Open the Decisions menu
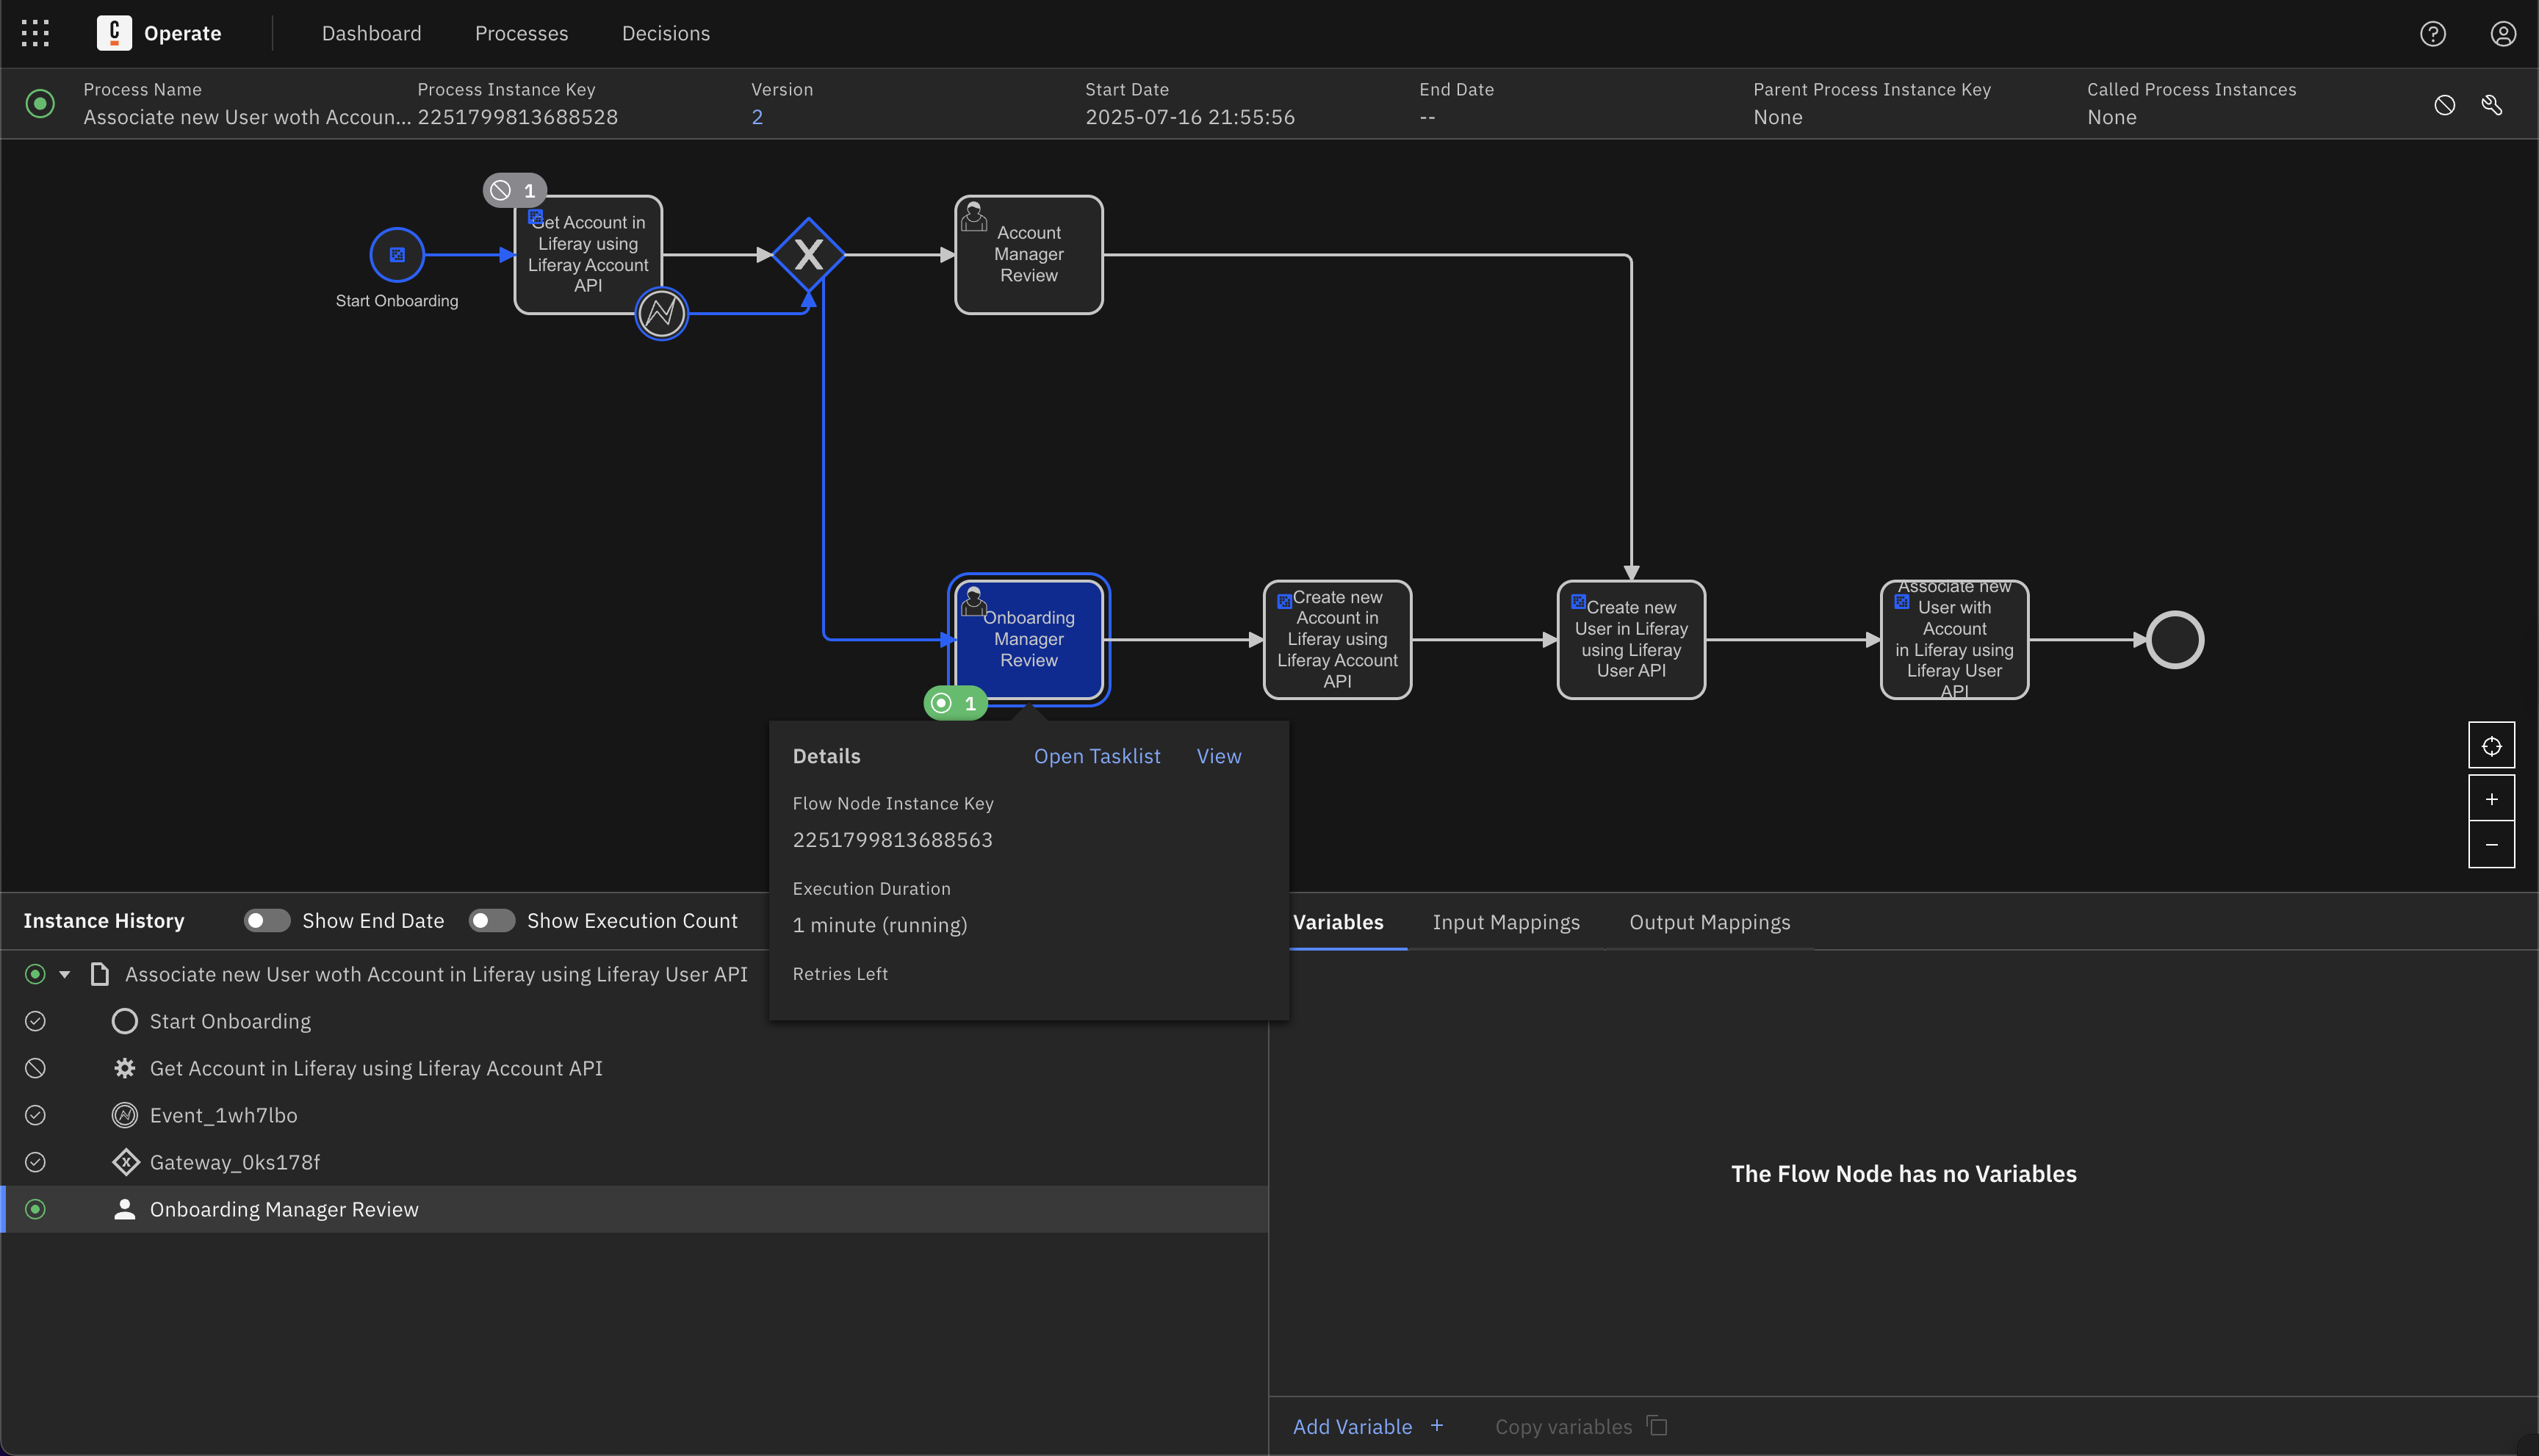 click(666, 33)
